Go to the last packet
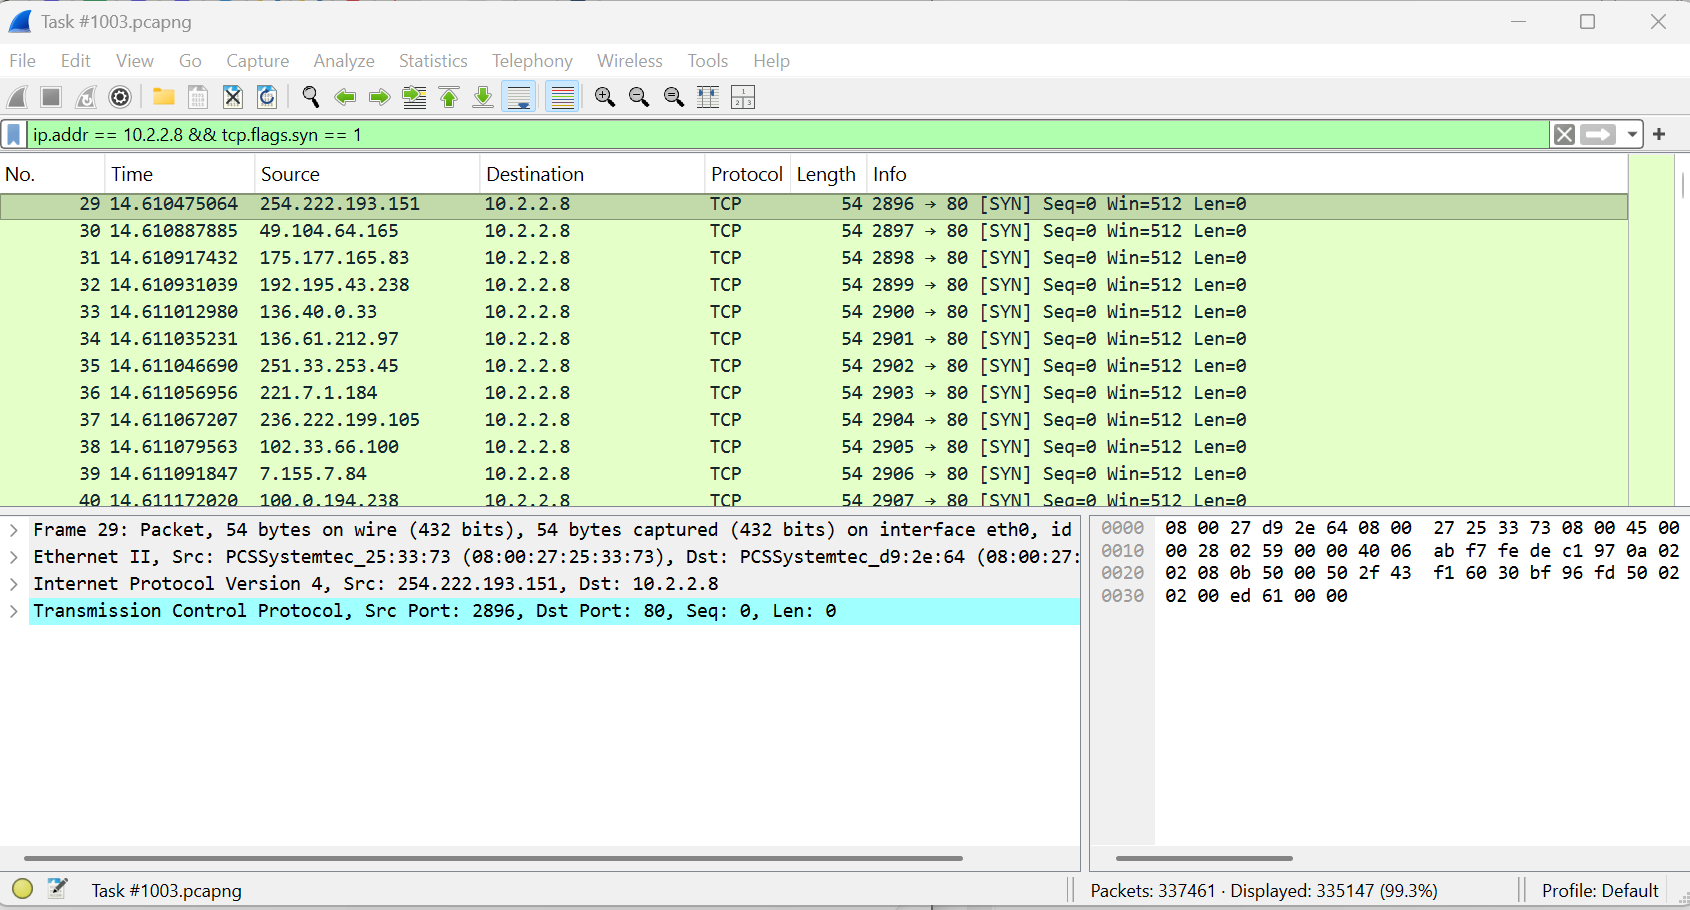 point(482,97)
